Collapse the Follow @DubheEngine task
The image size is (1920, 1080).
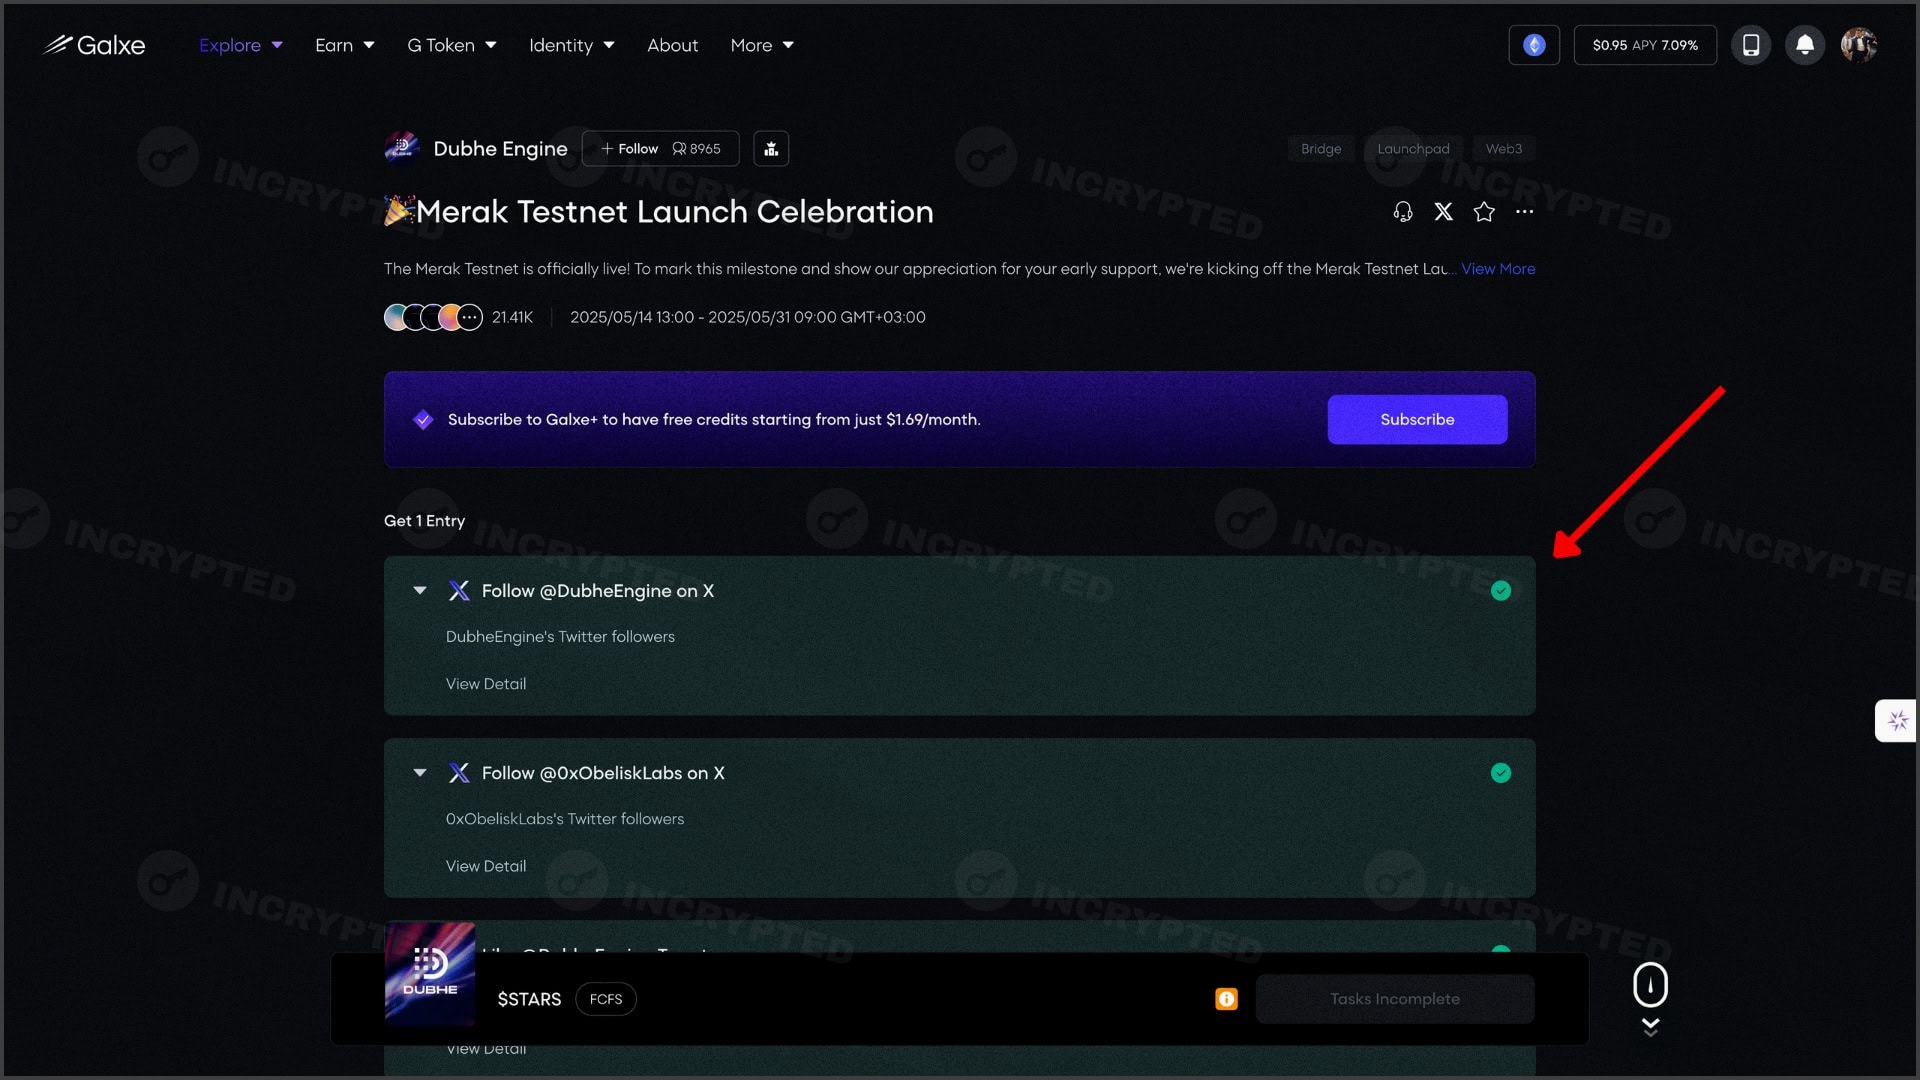(420, 591)
